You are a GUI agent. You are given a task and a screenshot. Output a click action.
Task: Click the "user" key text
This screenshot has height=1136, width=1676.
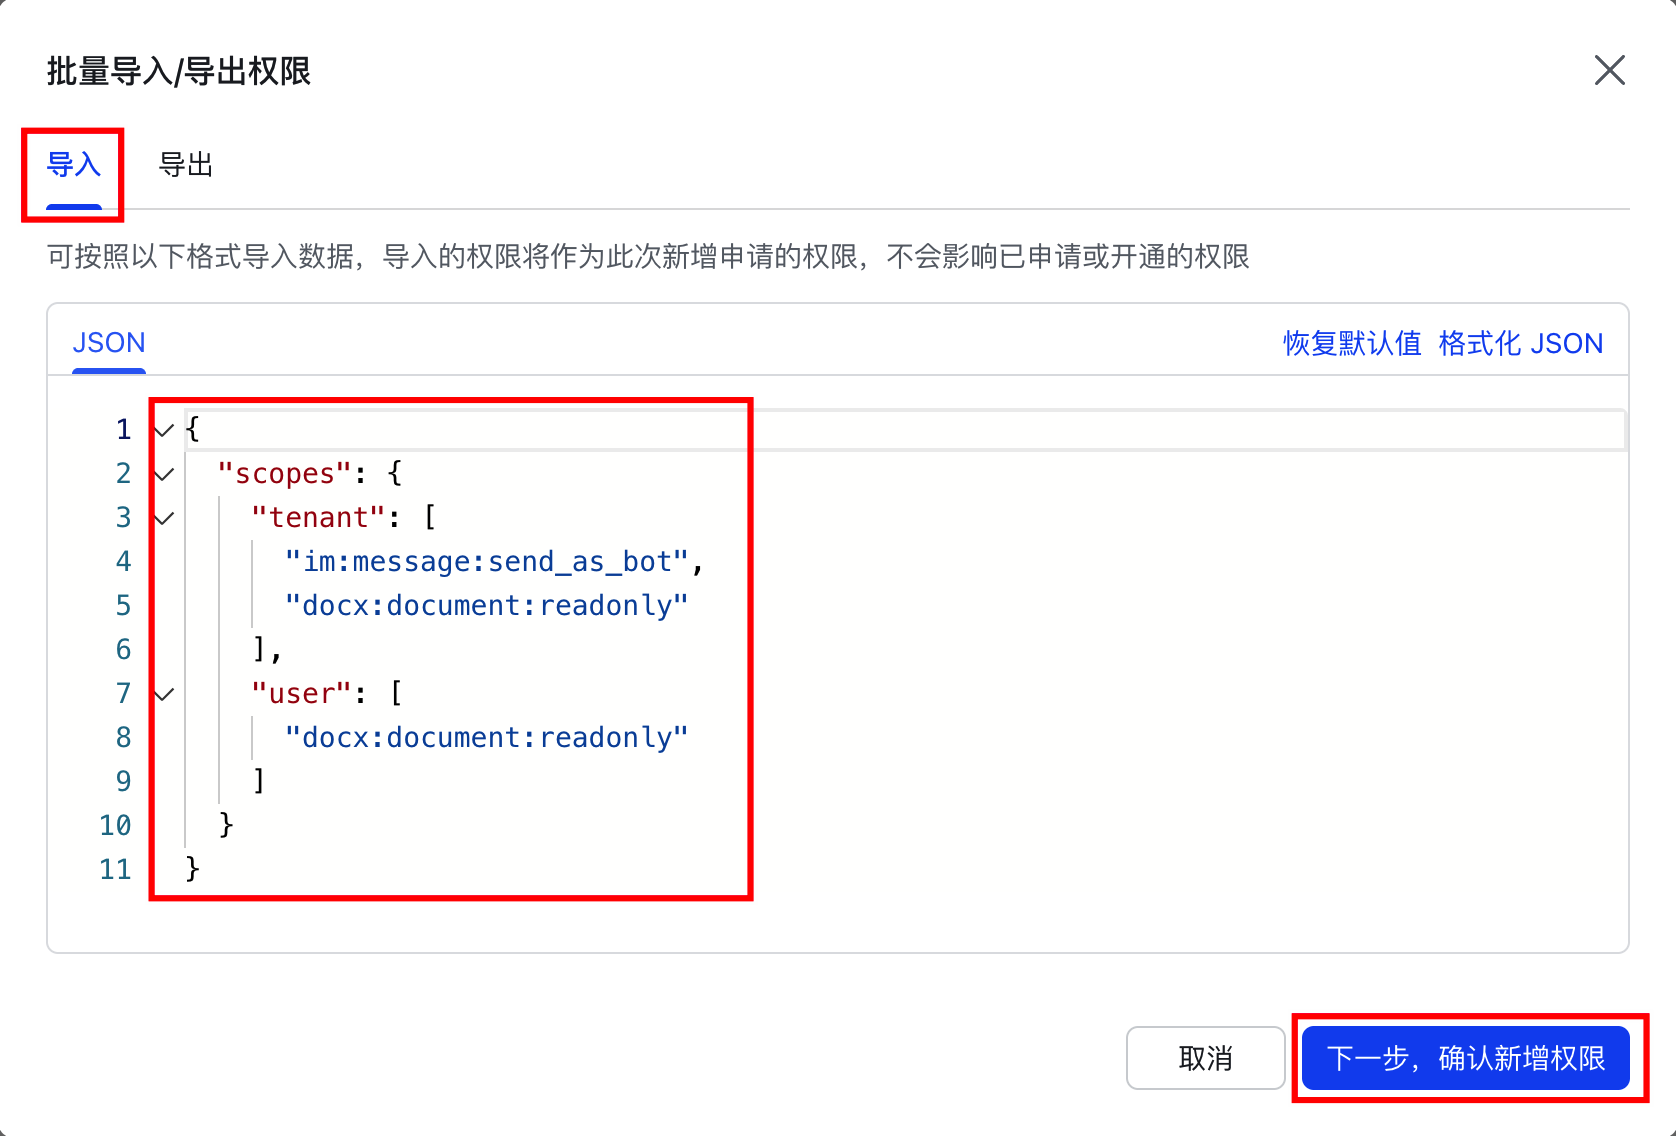pyautogui.click(x=301, y=693)
